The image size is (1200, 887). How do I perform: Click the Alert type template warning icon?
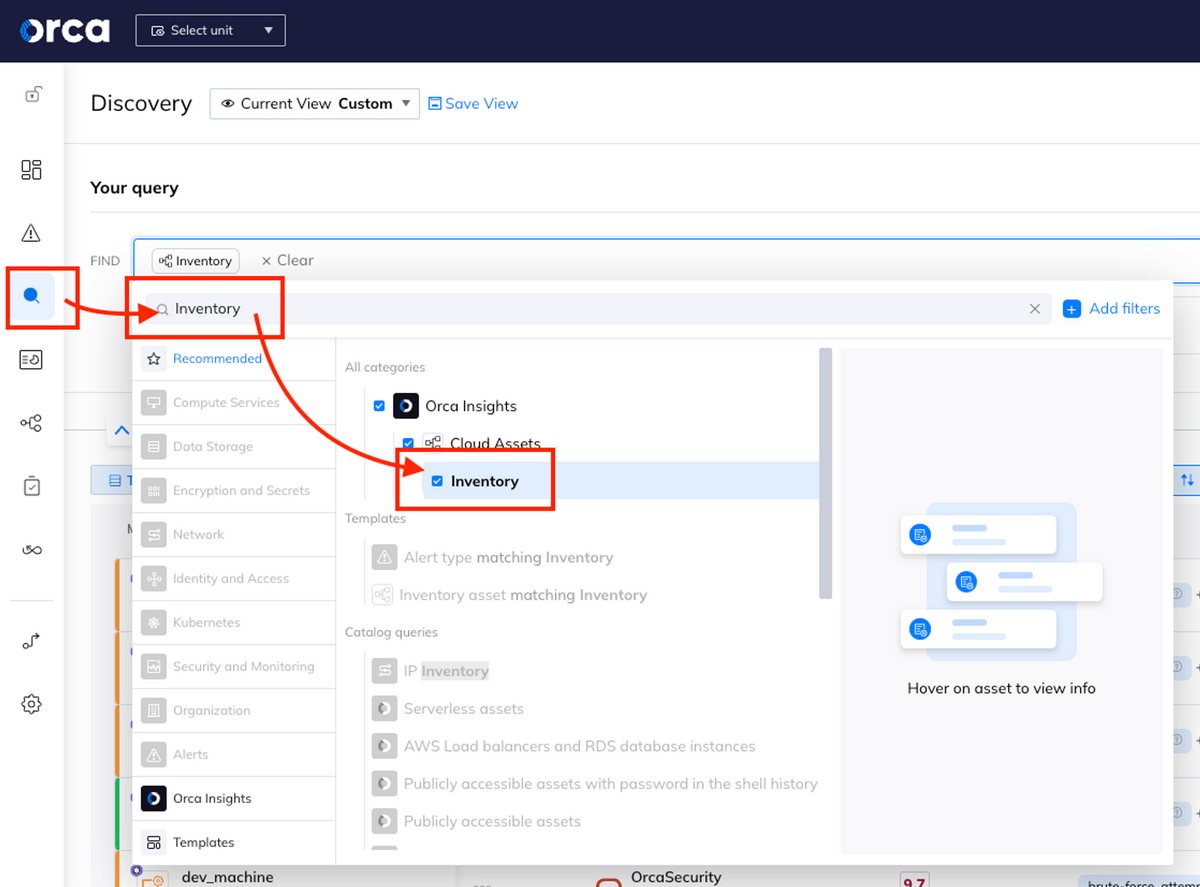(x=384, y=558)
